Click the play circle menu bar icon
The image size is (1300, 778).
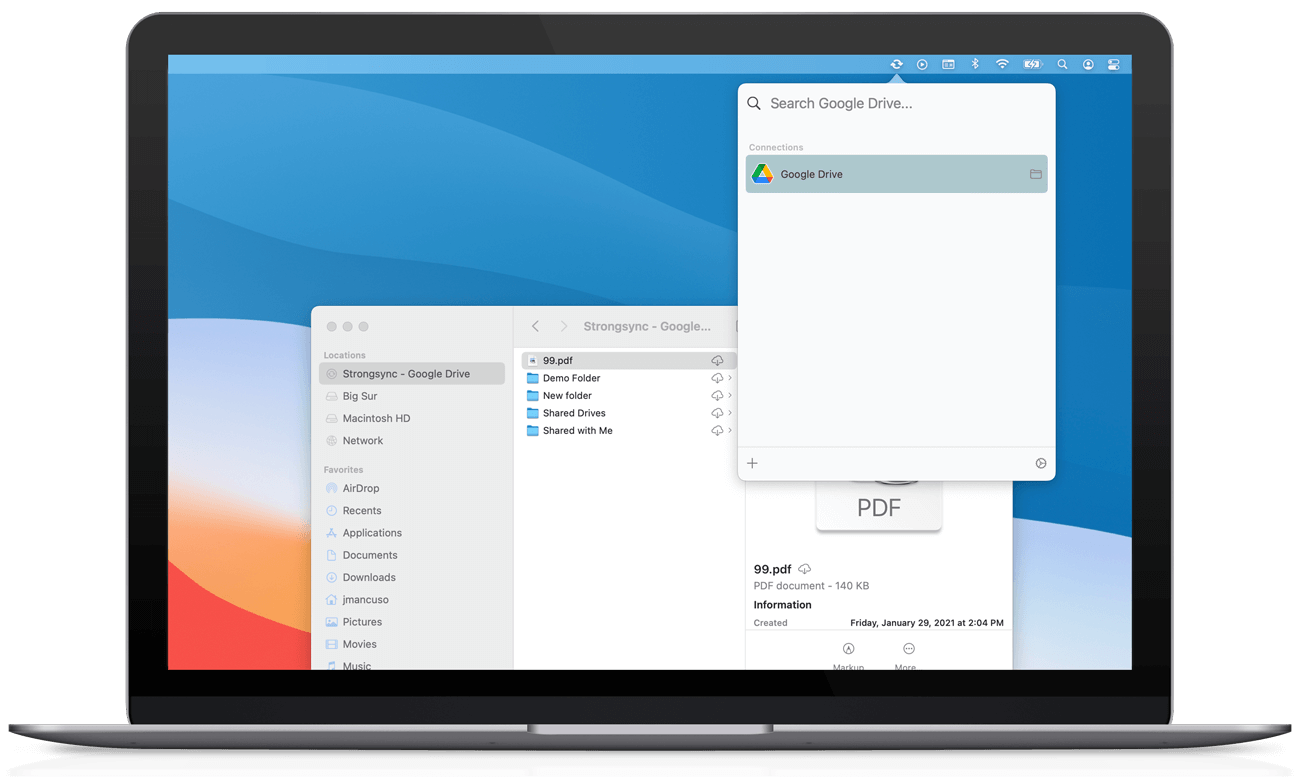coord(922,64)
